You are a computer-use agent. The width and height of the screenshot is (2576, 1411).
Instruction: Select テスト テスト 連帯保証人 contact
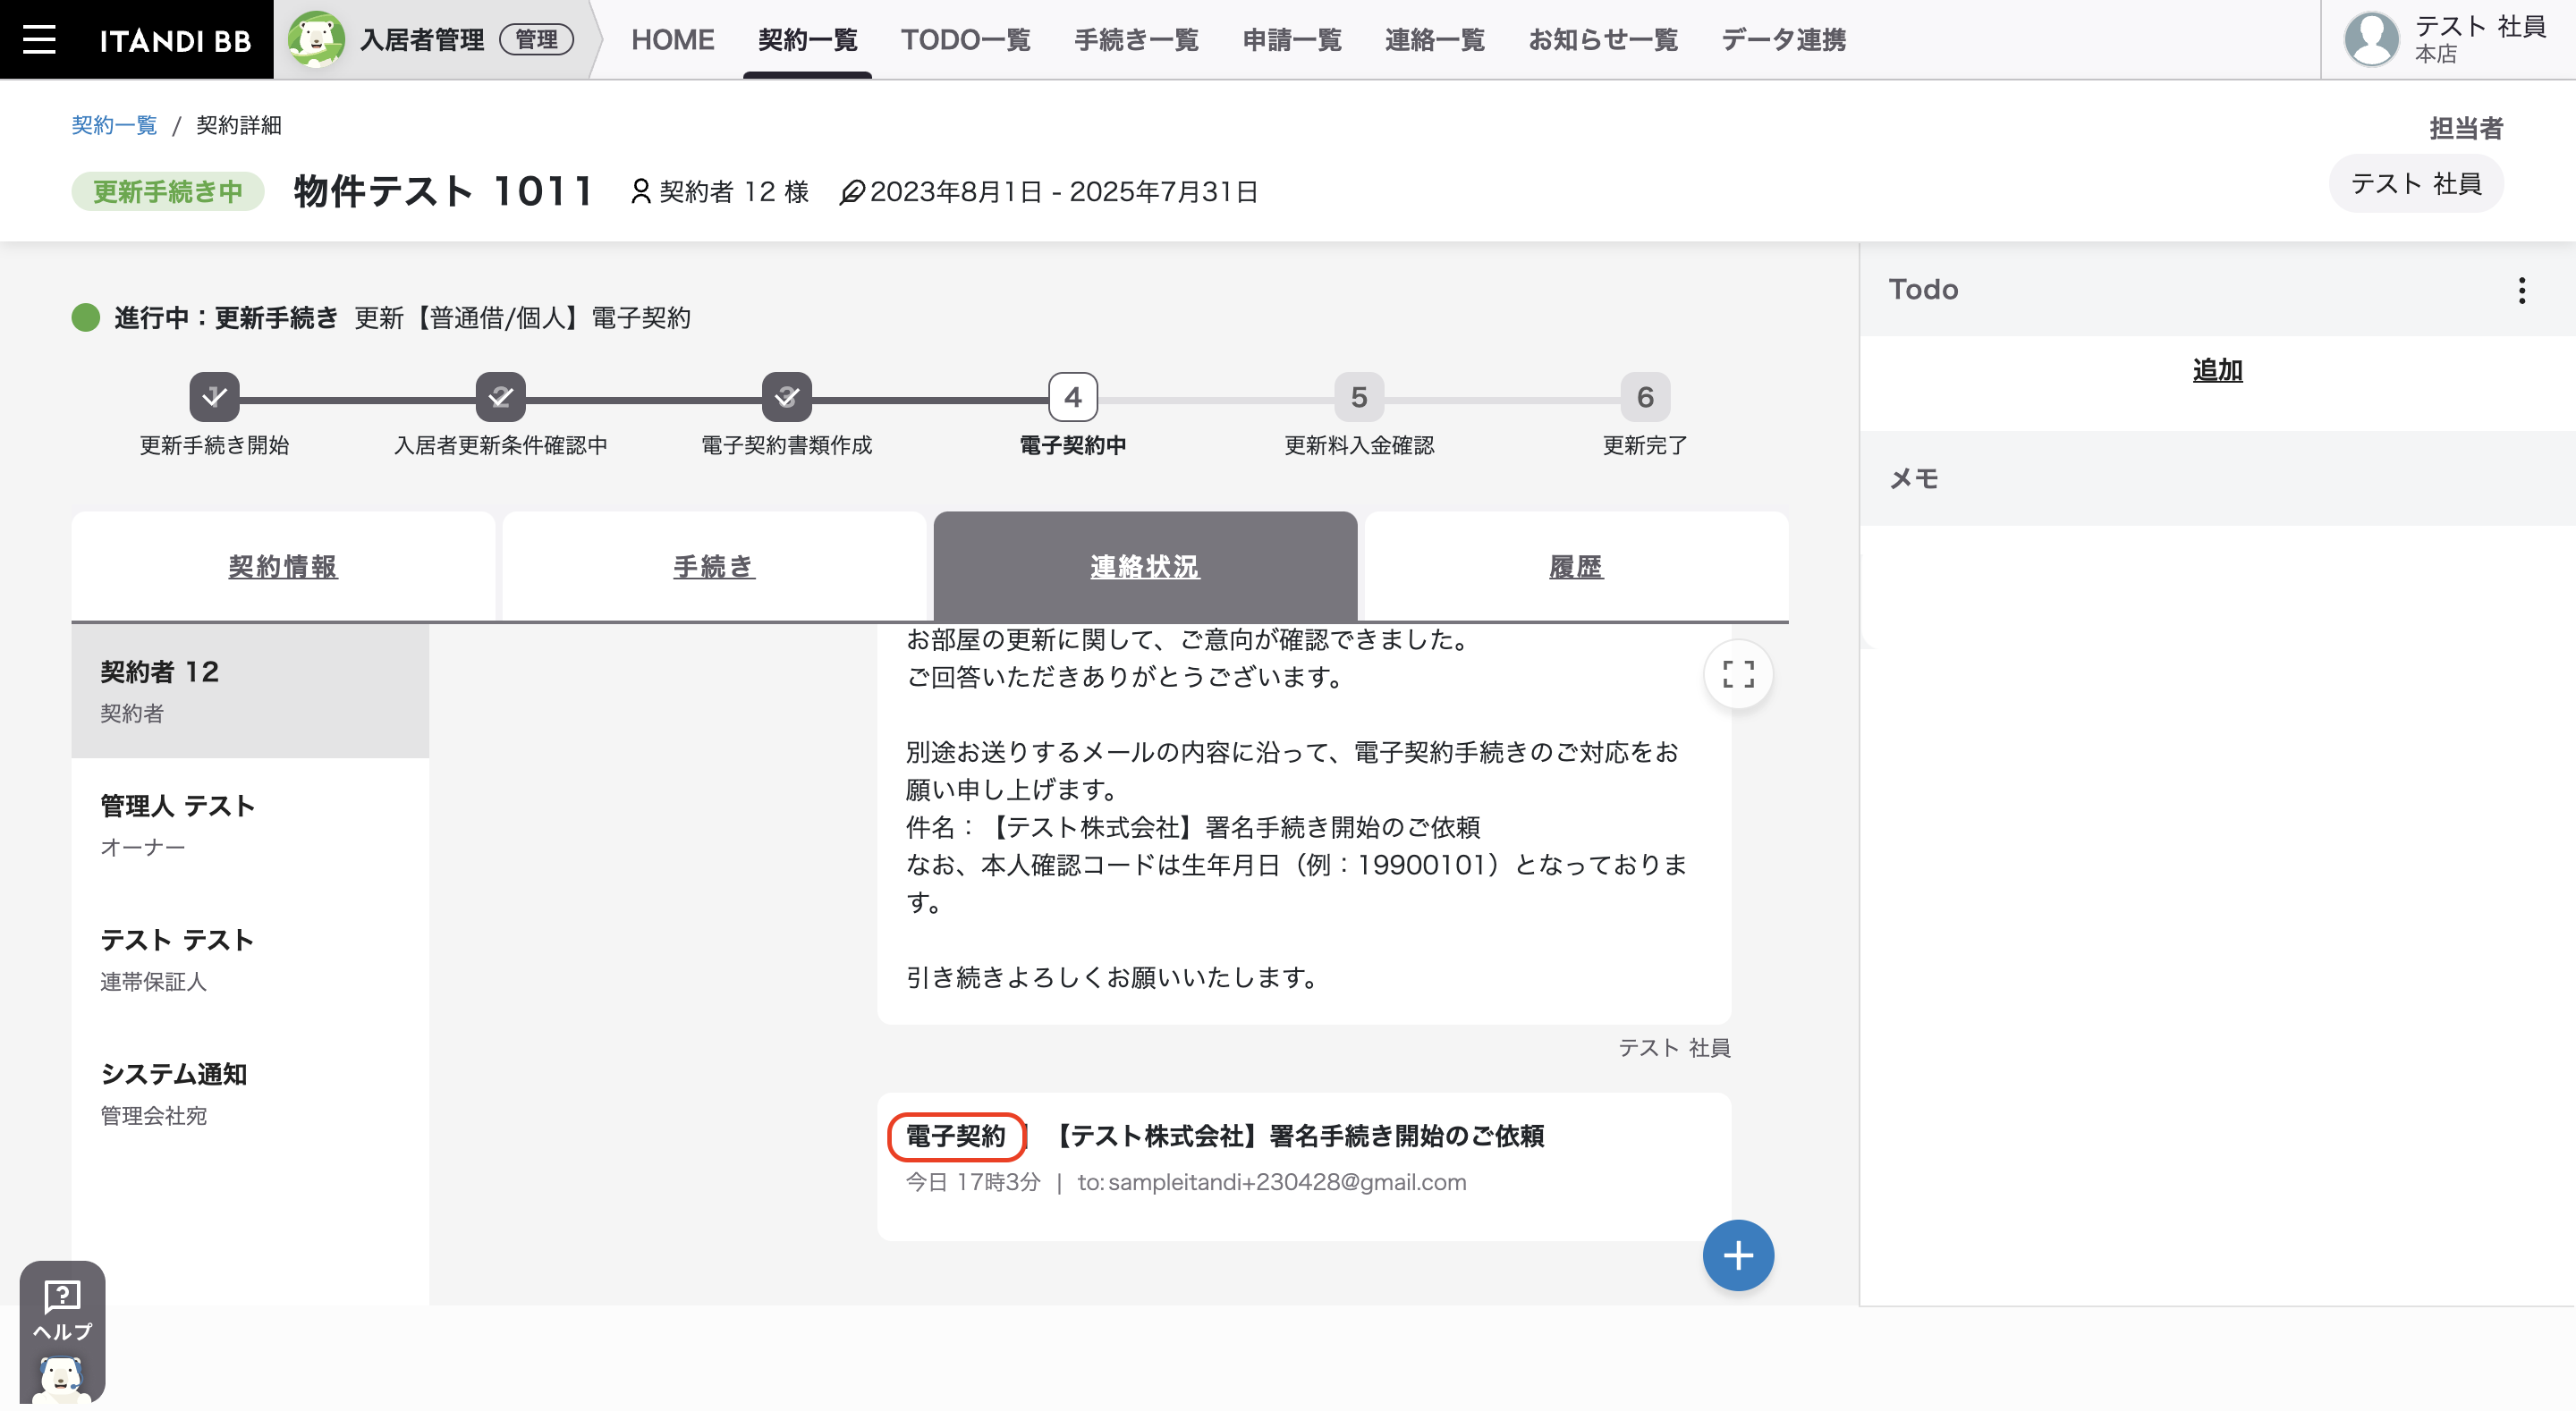(250, 959)
